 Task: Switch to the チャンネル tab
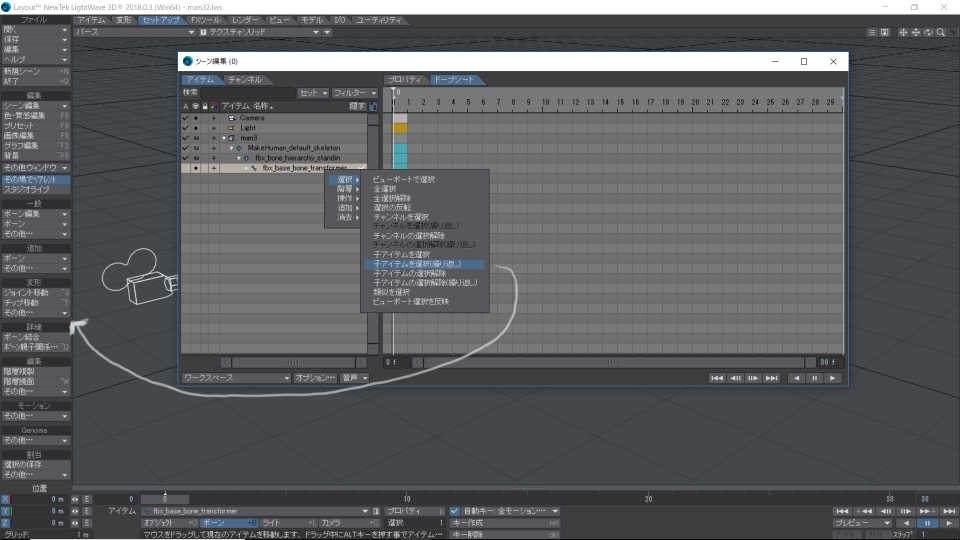pyautogui.click(x=245, y=80)
